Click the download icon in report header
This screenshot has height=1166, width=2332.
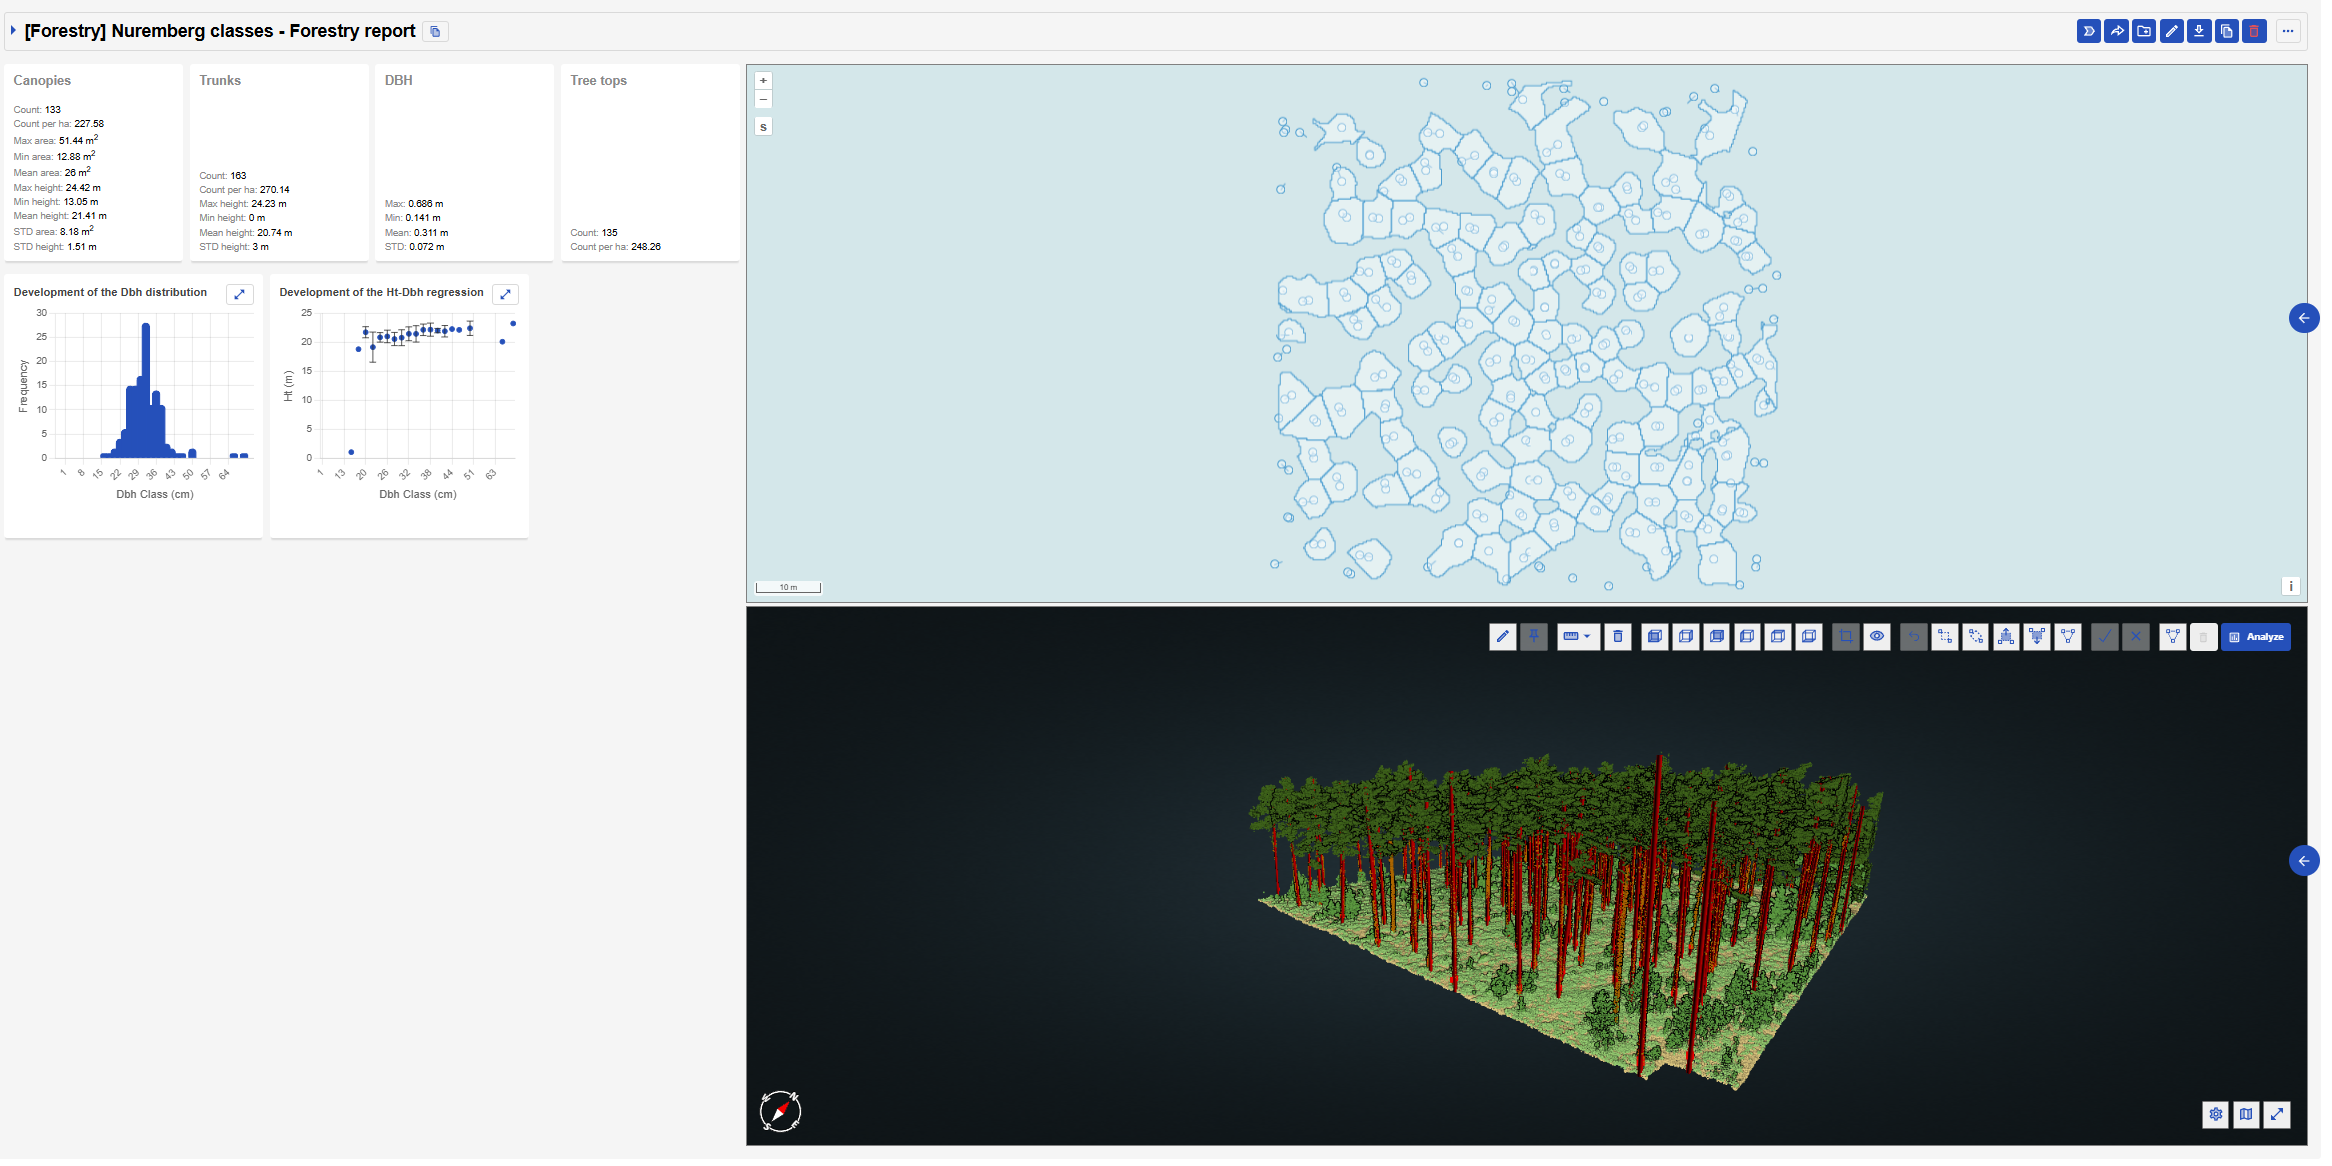(x=2198, y=31)
